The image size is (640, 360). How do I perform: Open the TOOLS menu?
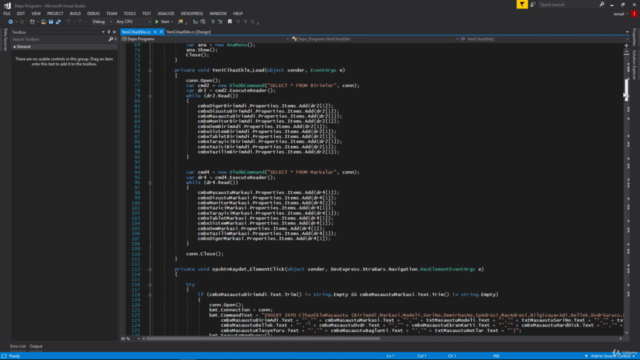[130, 13]
